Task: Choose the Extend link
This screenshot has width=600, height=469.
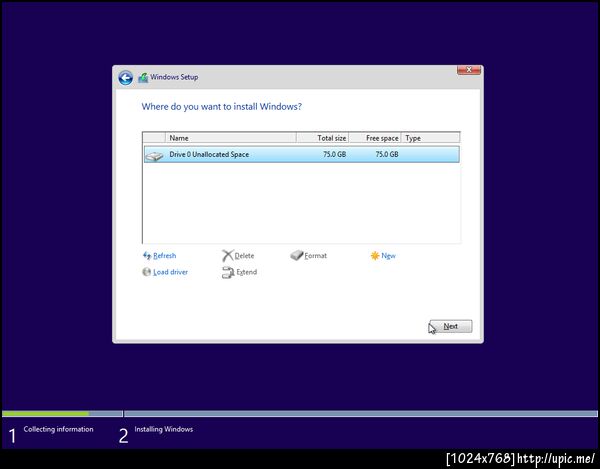Action: coord(246,272)
